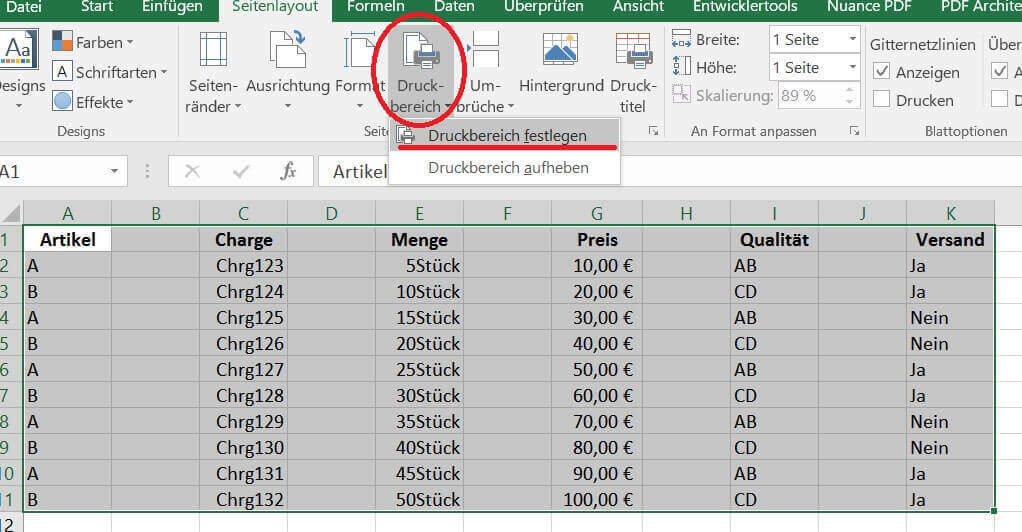
Task: Toggle Überschriften Anzeigen checkbox
Action: pyautogui.click(x=999, y=70)
